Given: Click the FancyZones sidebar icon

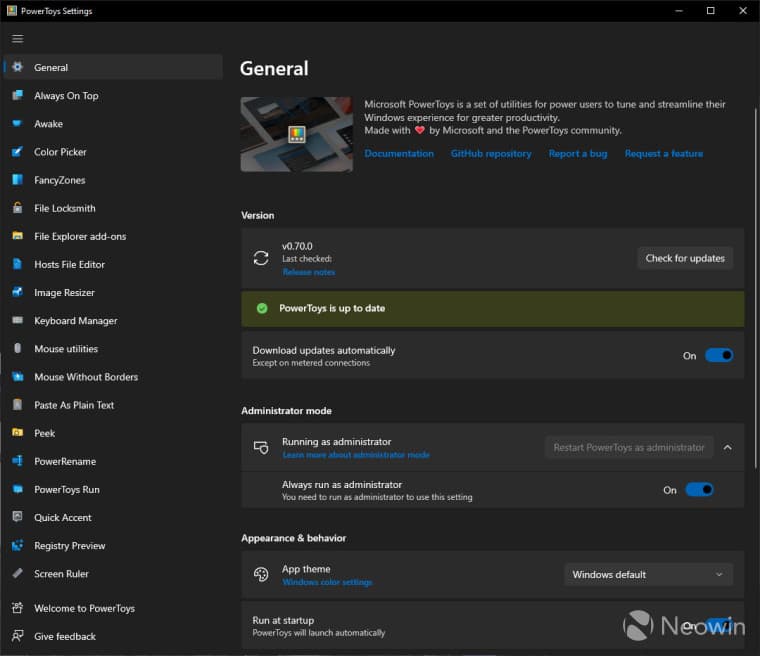Looking at the screenshot, I should [17, 180].
